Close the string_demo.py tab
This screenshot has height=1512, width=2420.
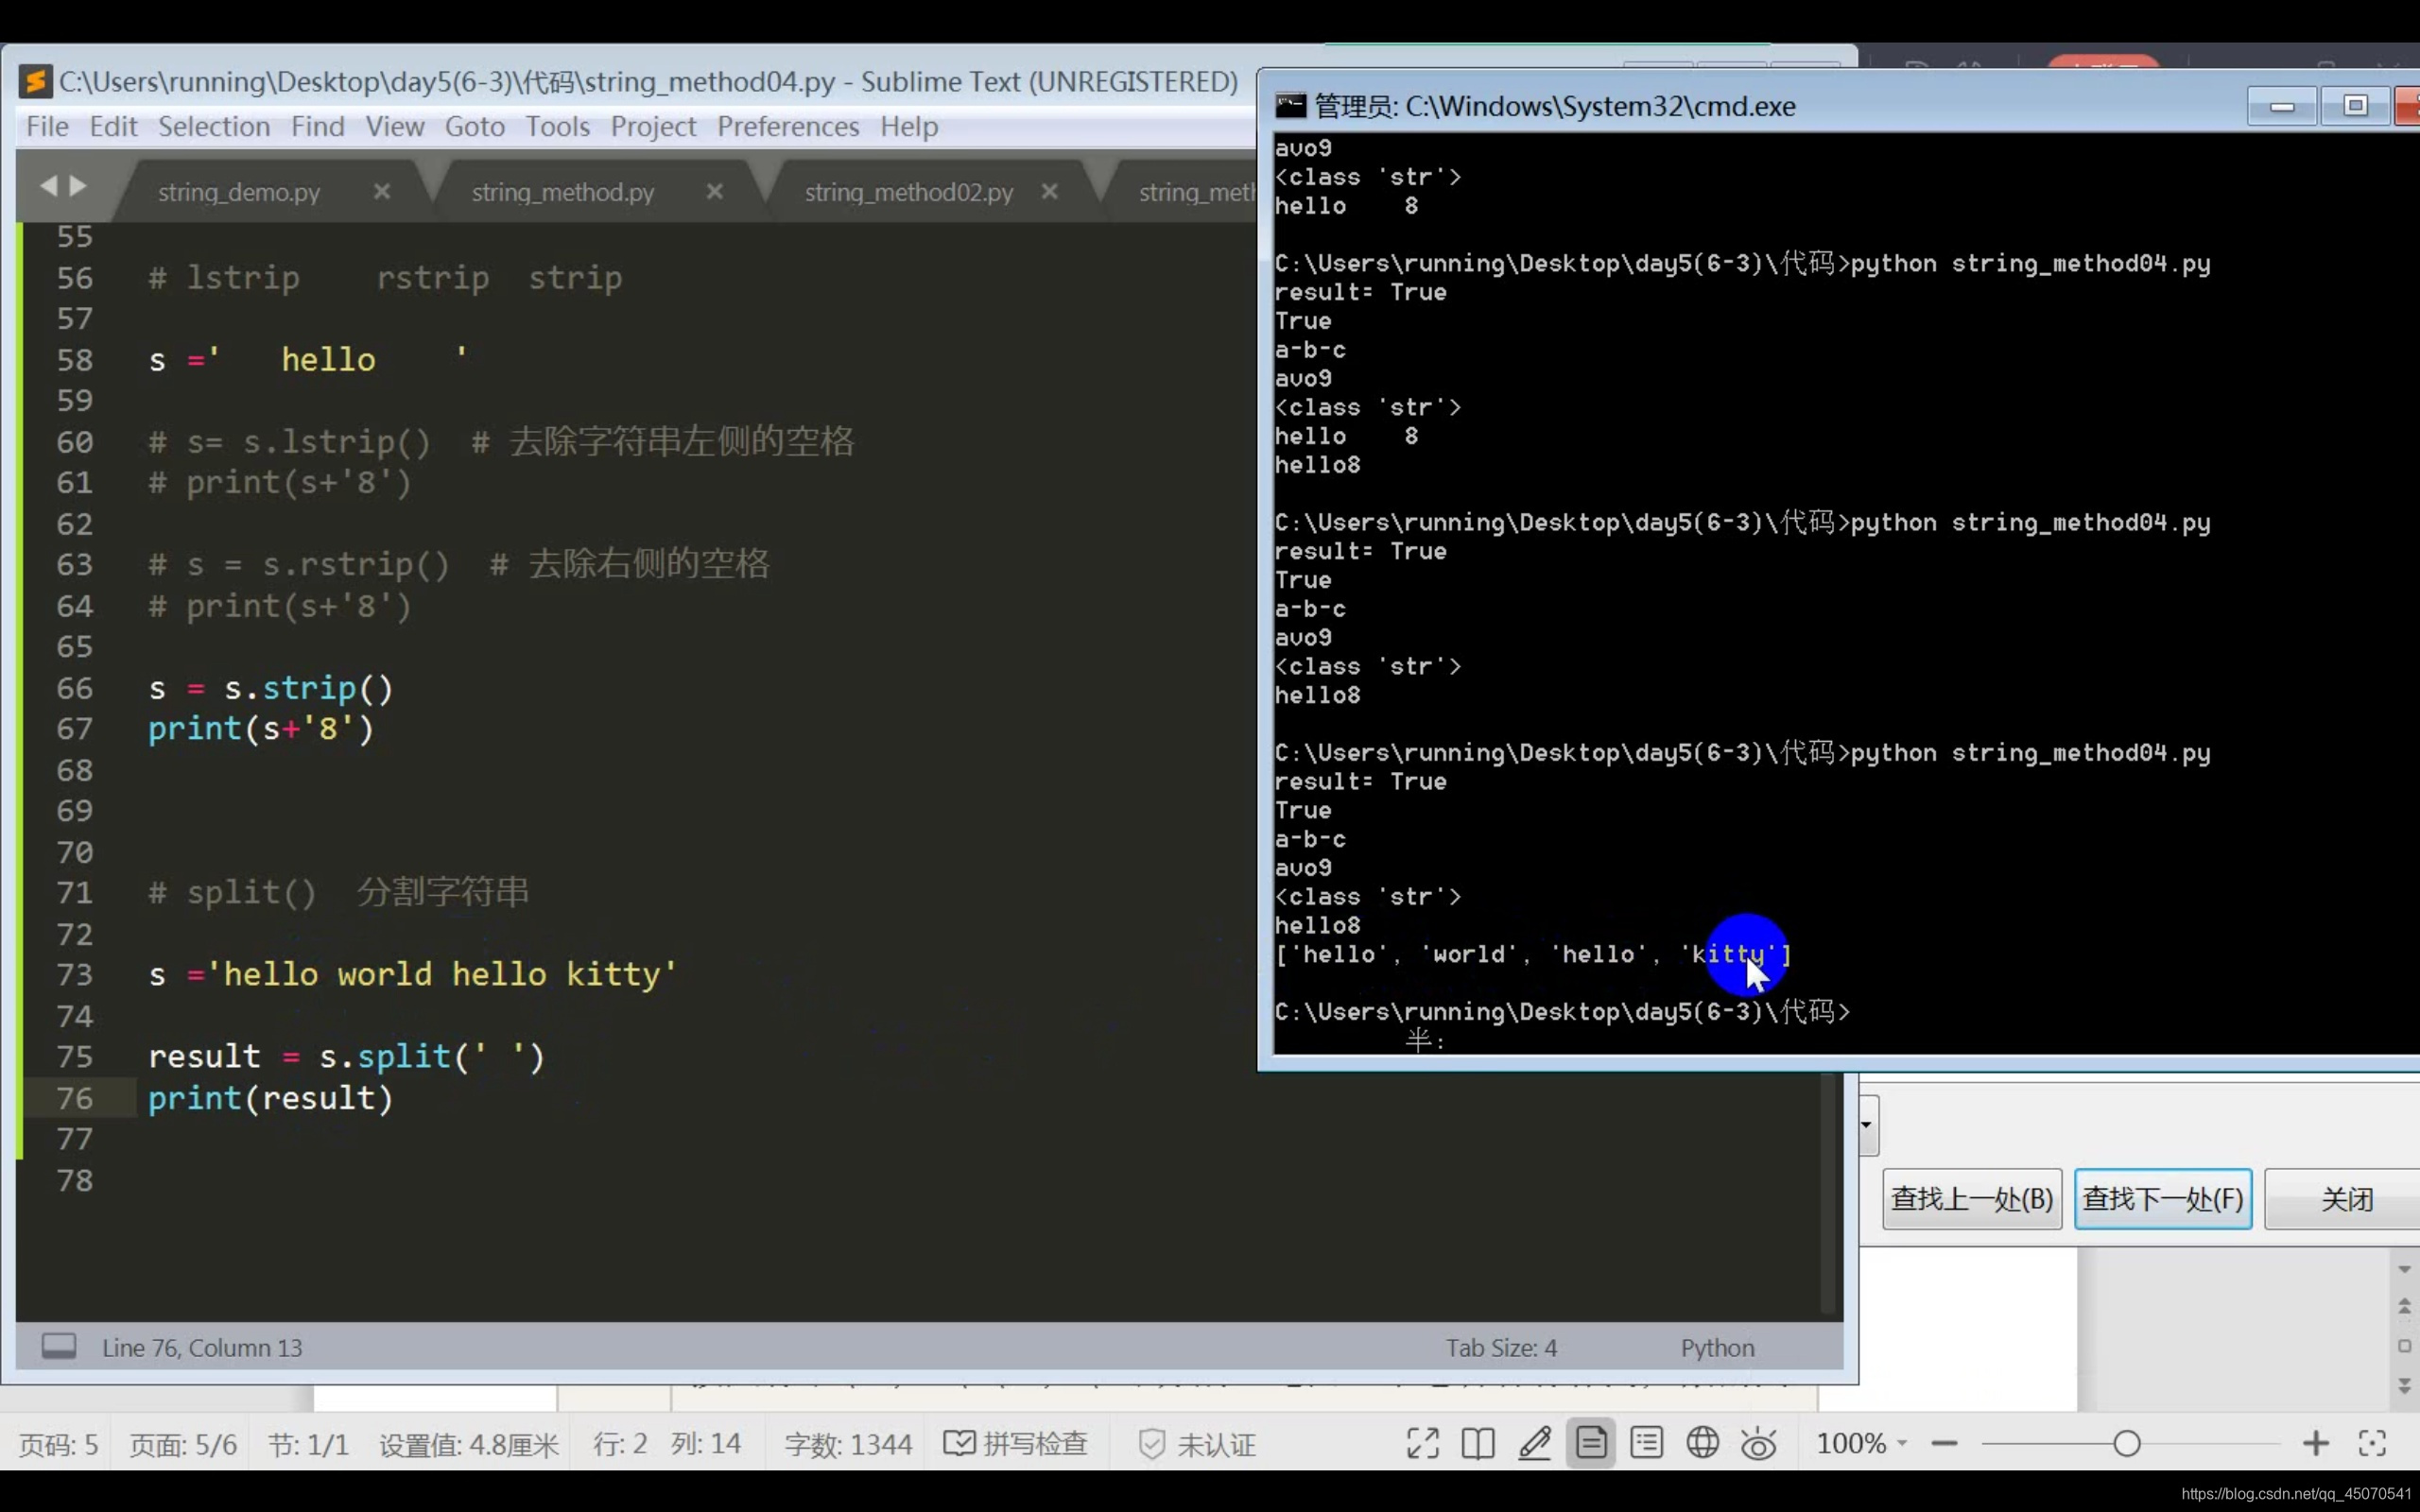pyautogui.click(x=382, y=191)
